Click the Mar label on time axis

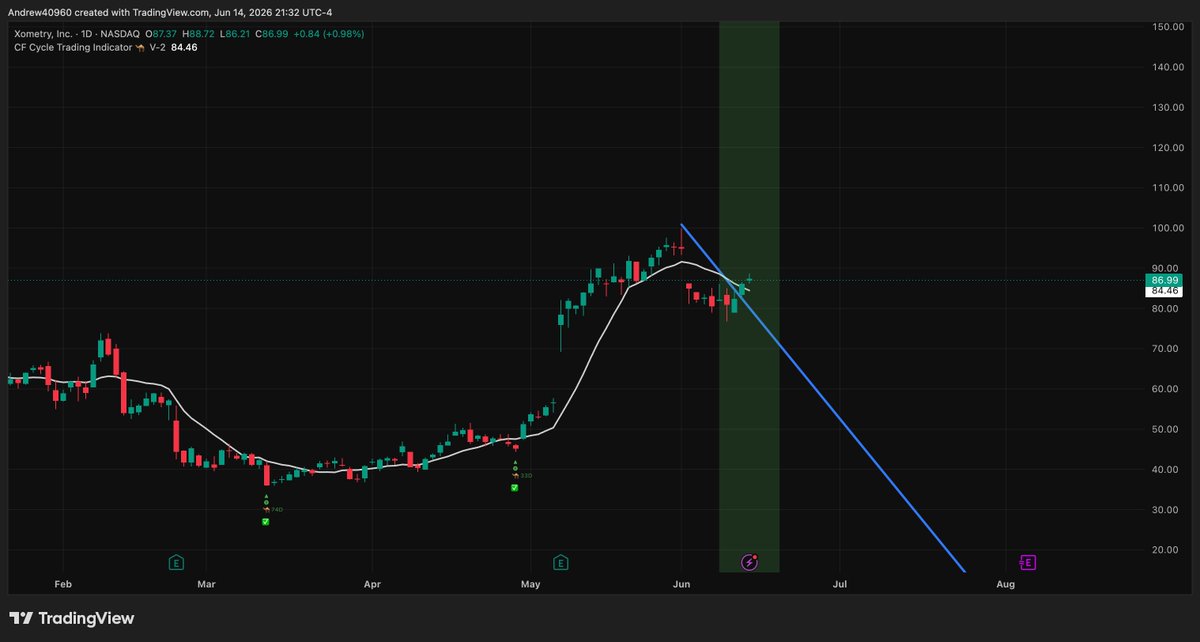pyautogui.click(x=206, y=583)
